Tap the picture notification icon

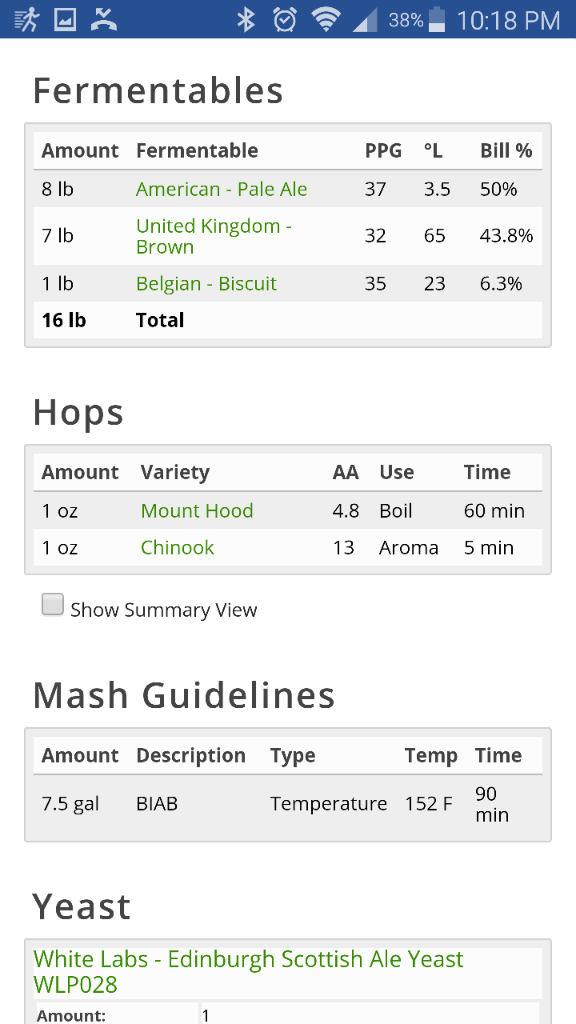coord(65,20)
